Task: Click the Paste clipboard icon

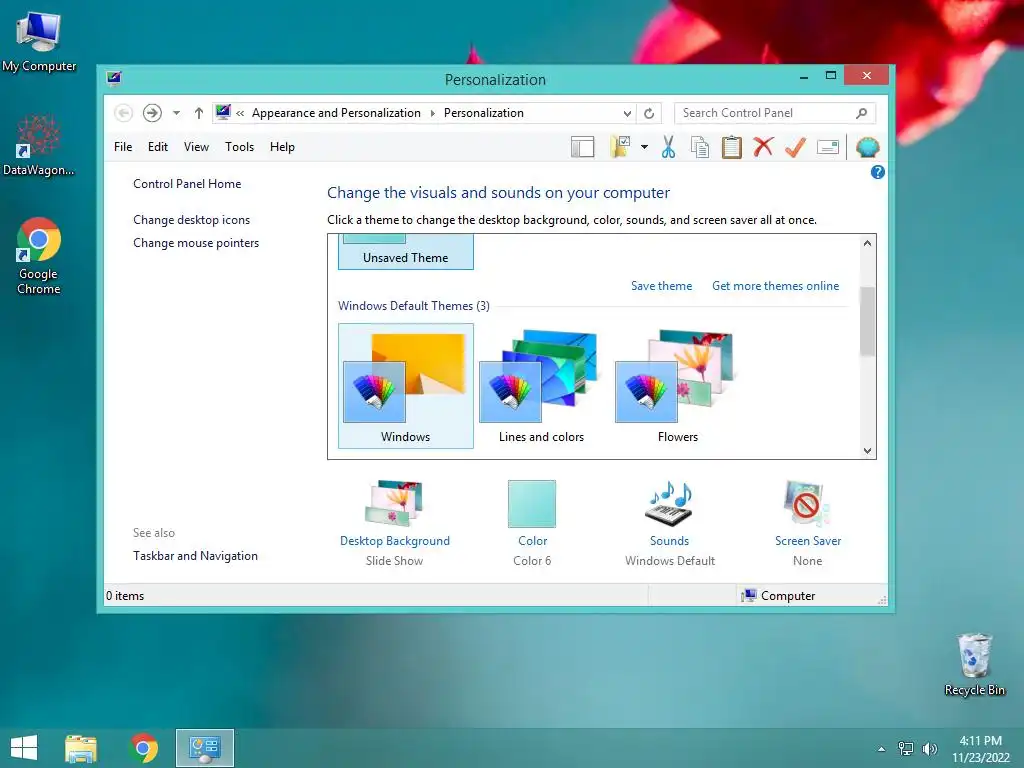Action: 731,147
